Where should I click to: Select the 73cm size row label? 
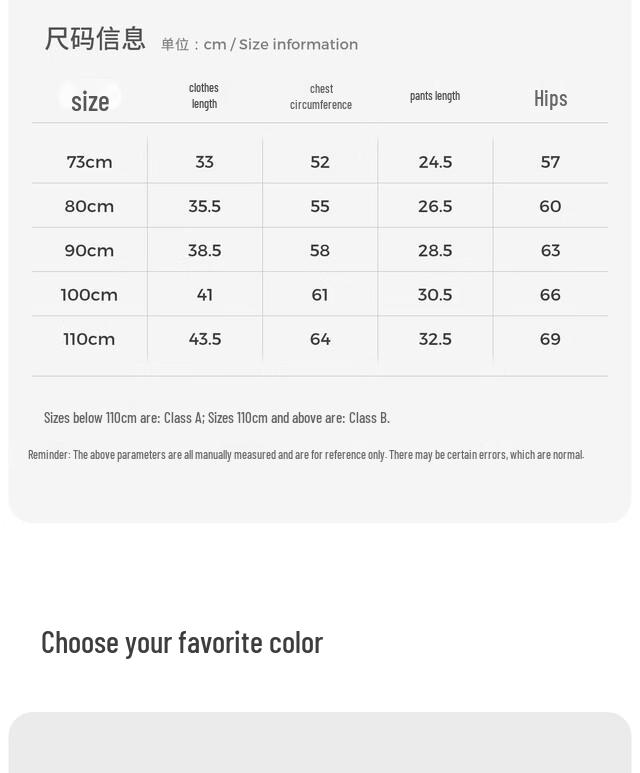90,162
